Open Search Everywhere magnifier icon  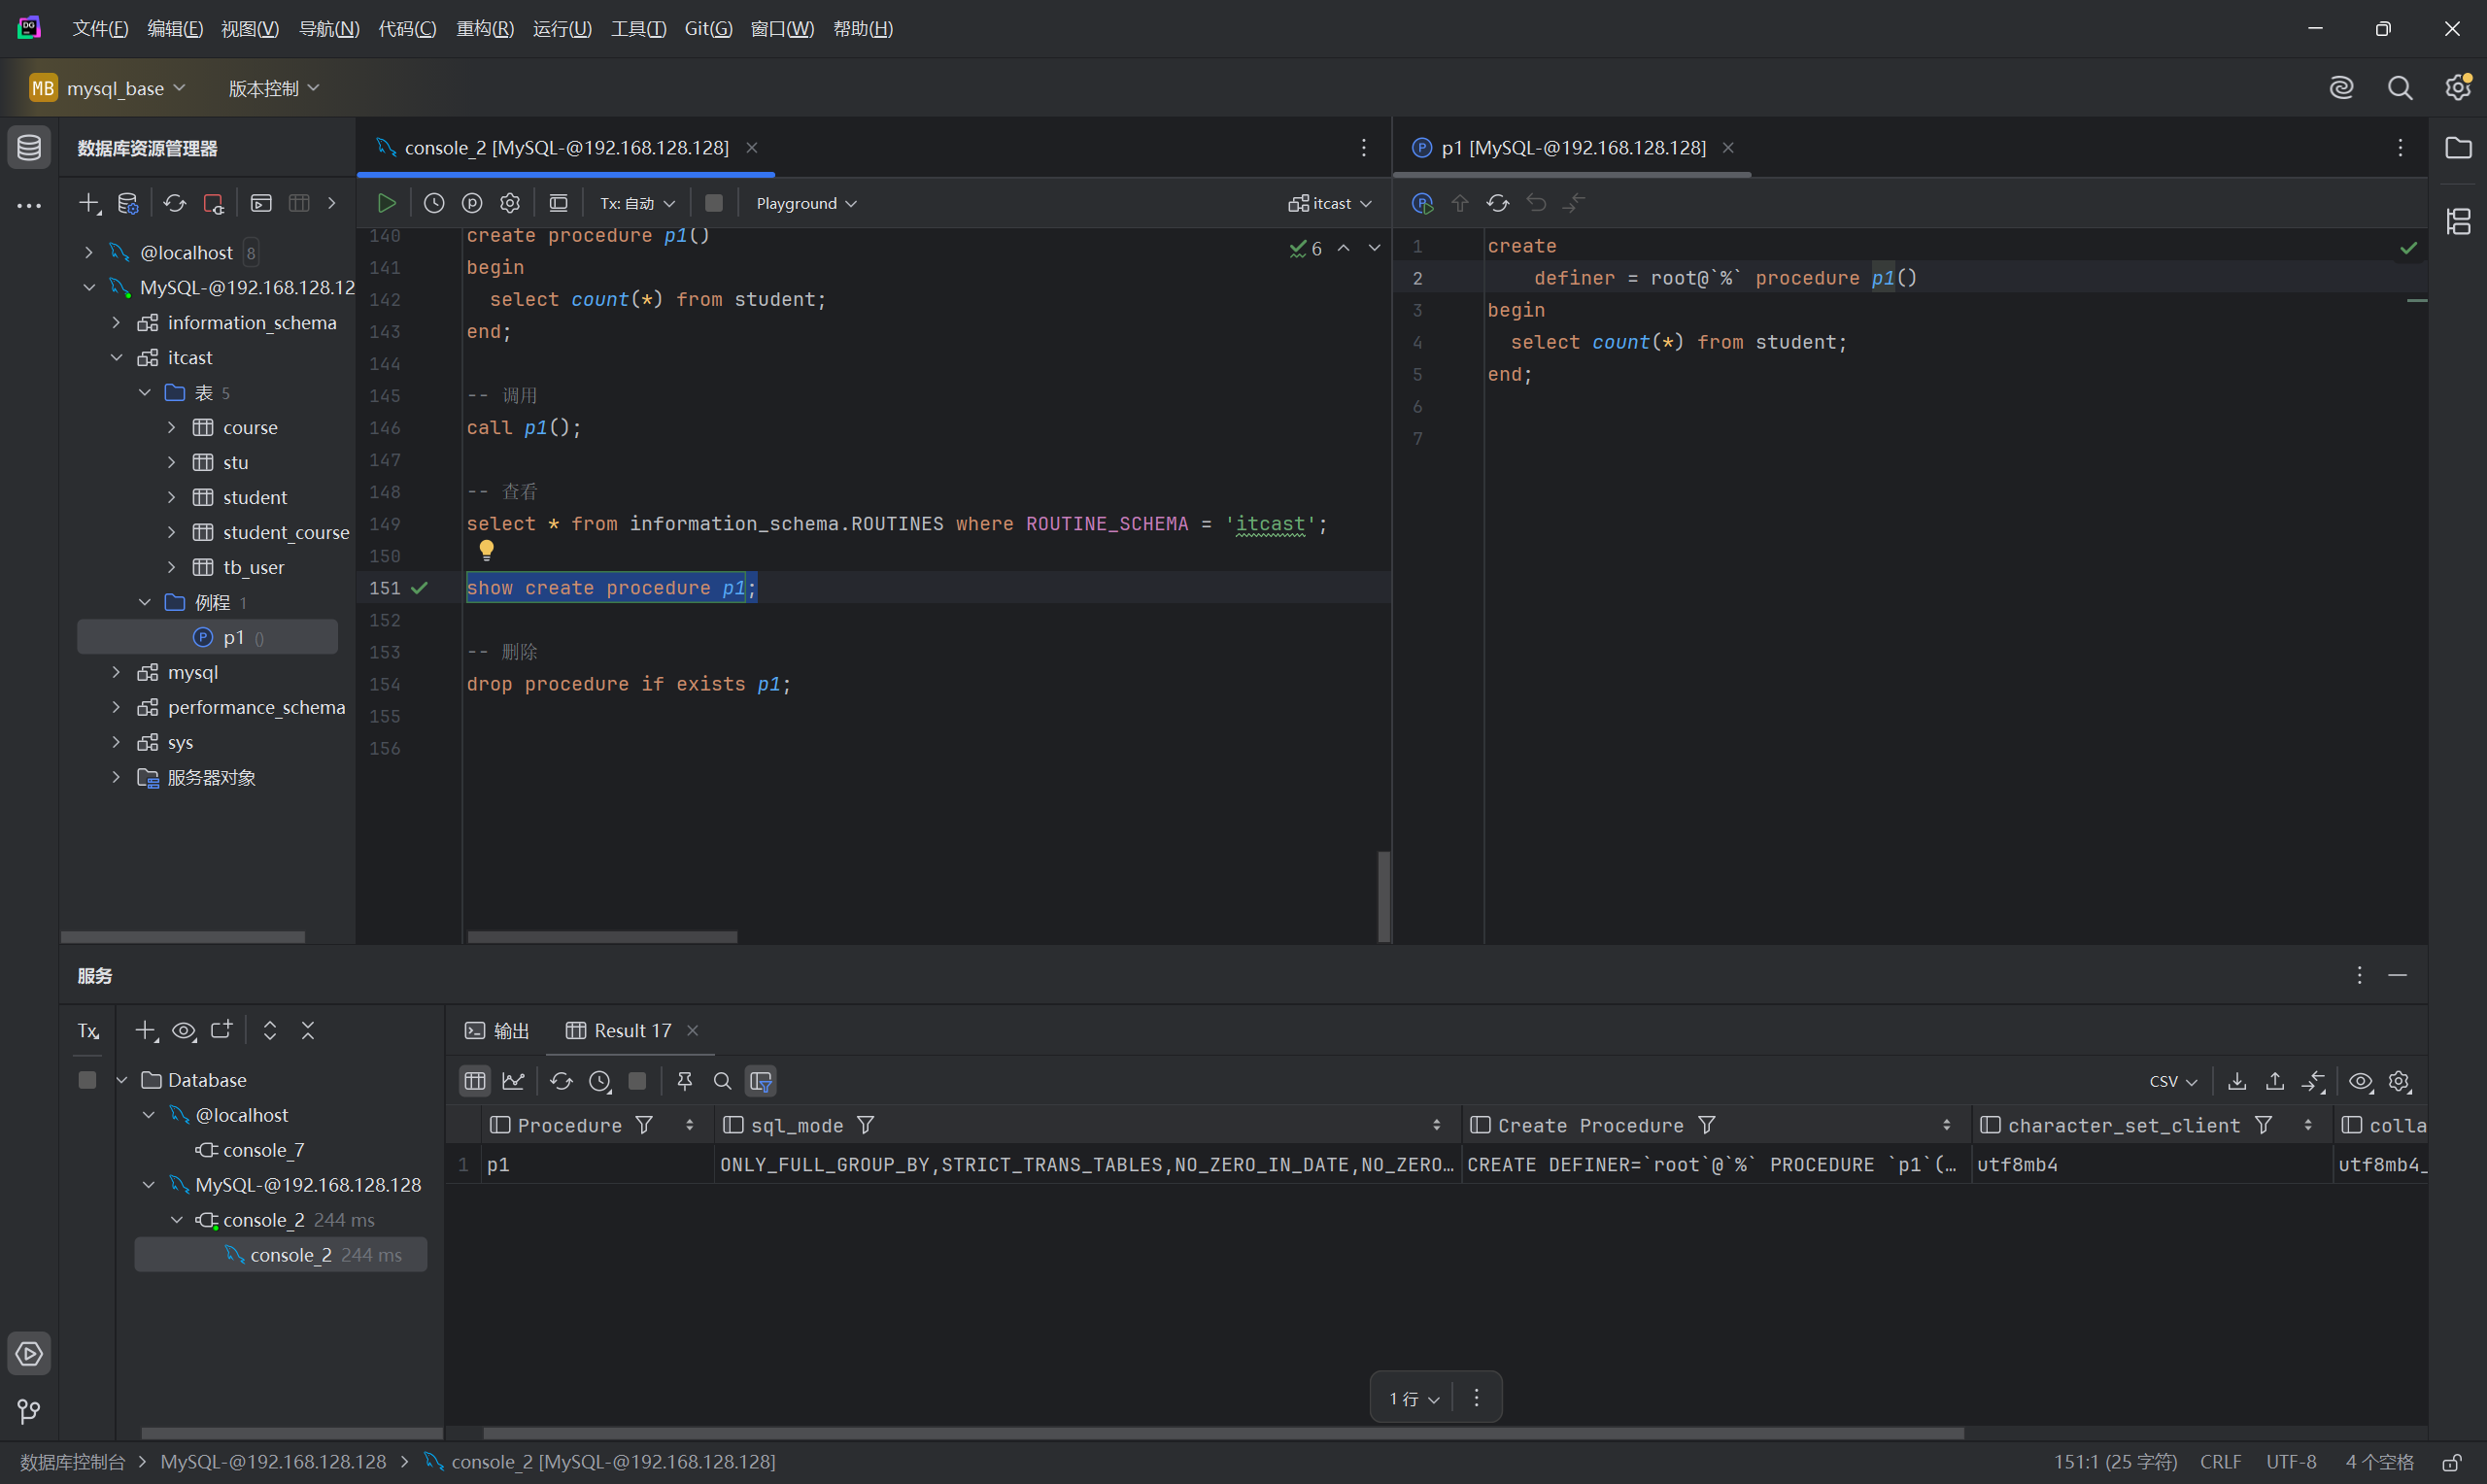click(x=2400, y=88)
